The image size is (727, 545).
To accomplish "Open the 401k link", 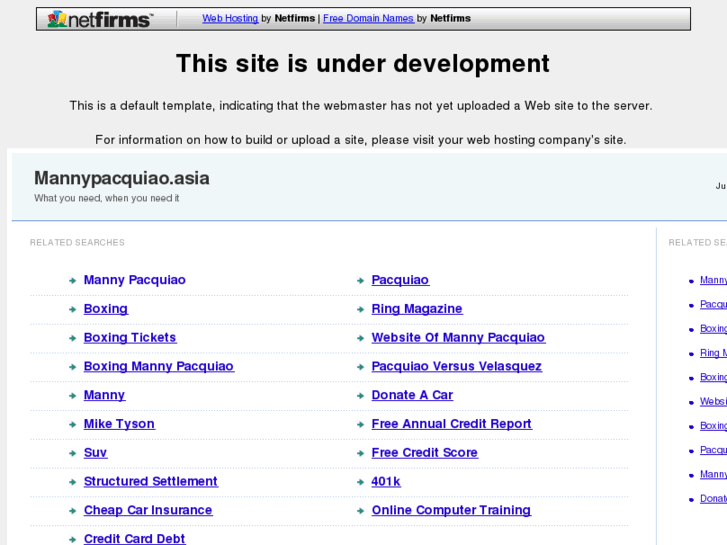I will click(x=386, y=481).
